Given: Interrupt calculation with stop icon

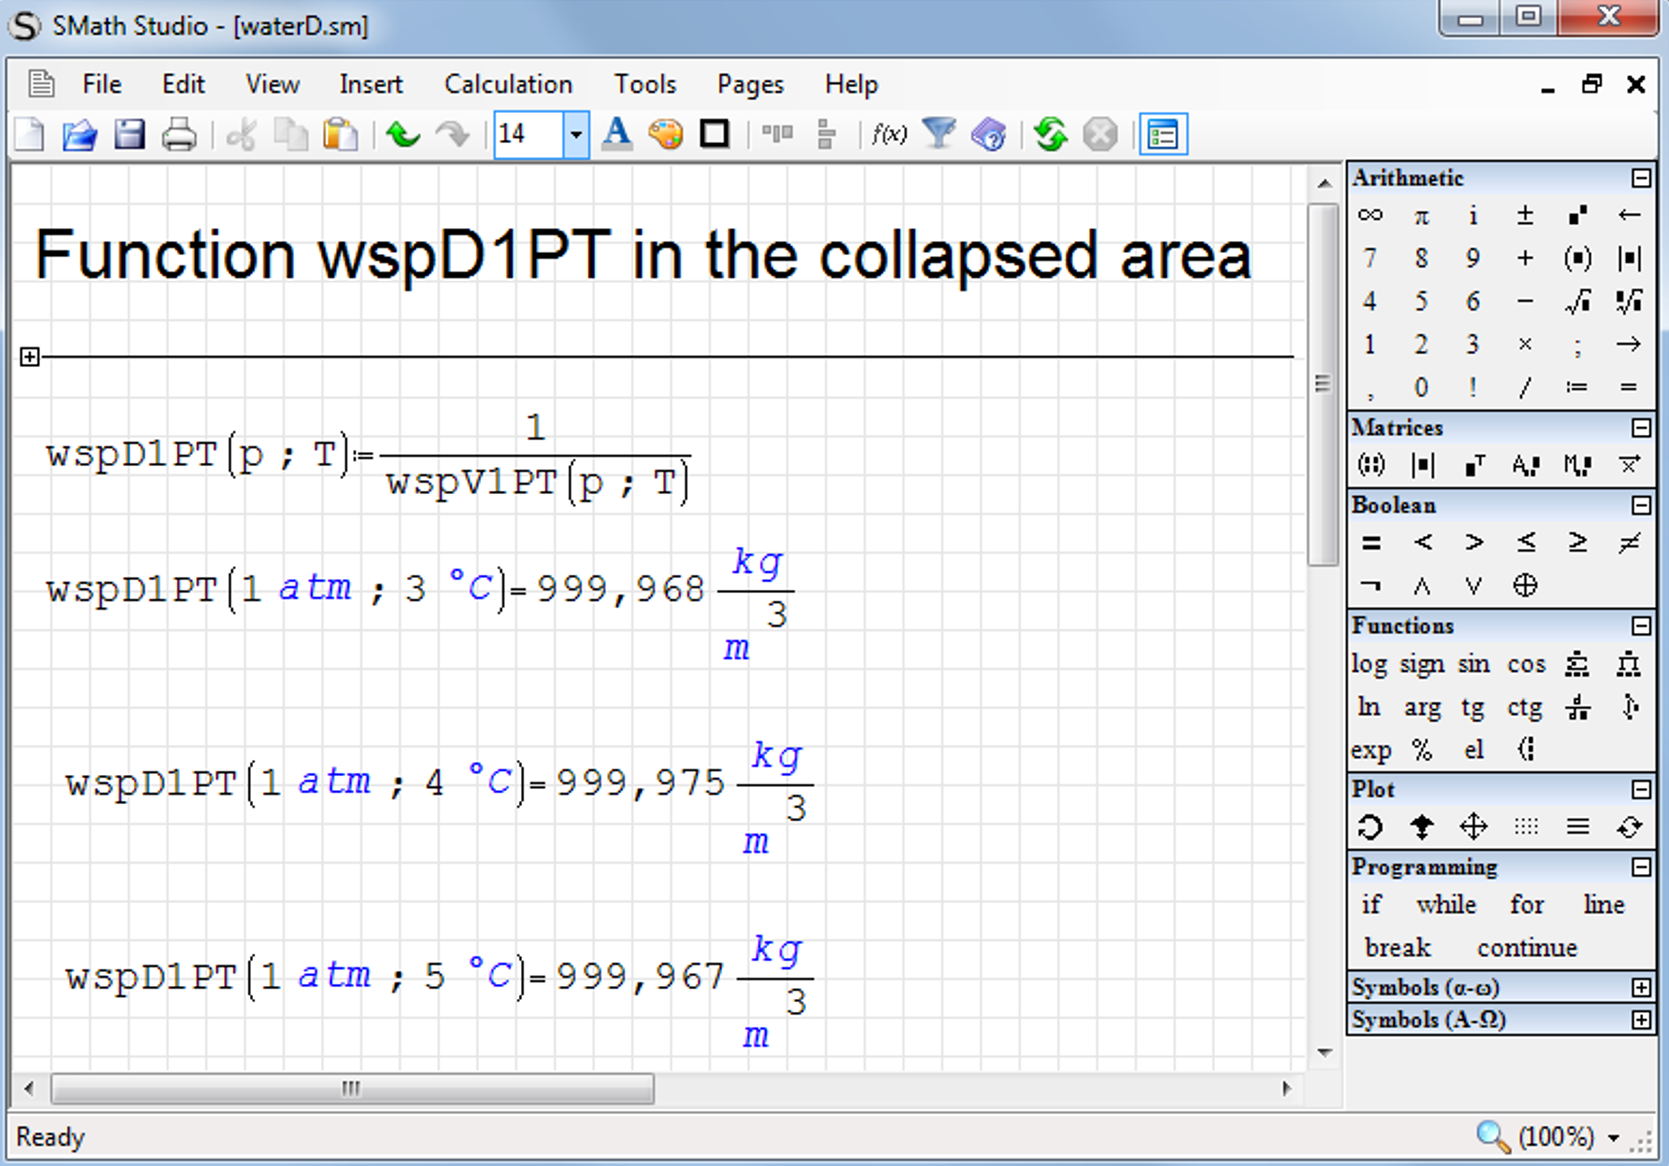Looking at the screenshot, I should pos(1100,134).
